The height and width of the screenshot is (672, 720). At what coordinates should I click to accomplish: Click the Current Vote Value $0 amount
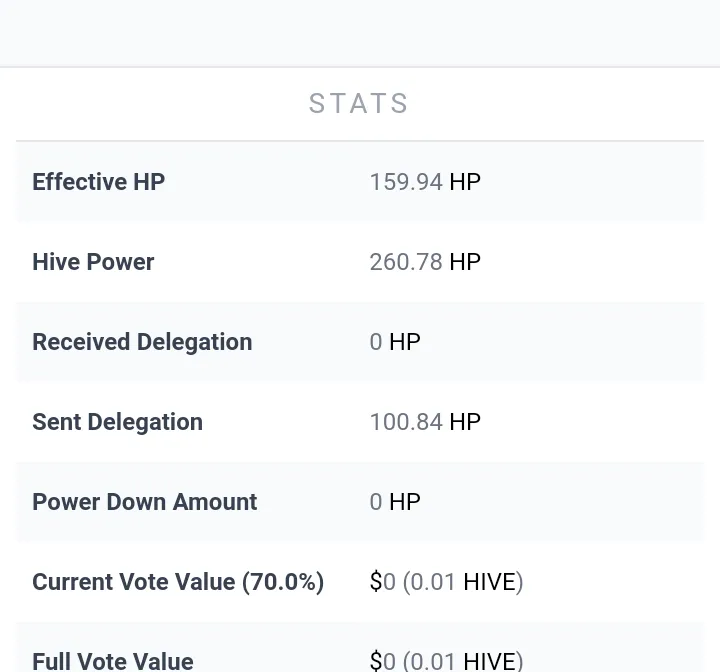coord(382,582)
